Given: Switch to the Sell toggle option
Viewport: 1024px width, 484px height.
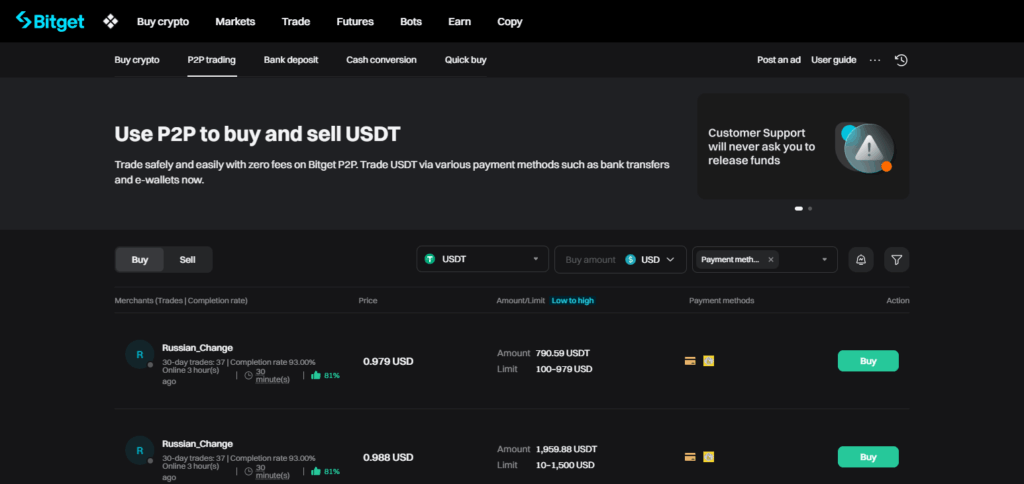Looking at the screenshot, I should tap(187, 259).
